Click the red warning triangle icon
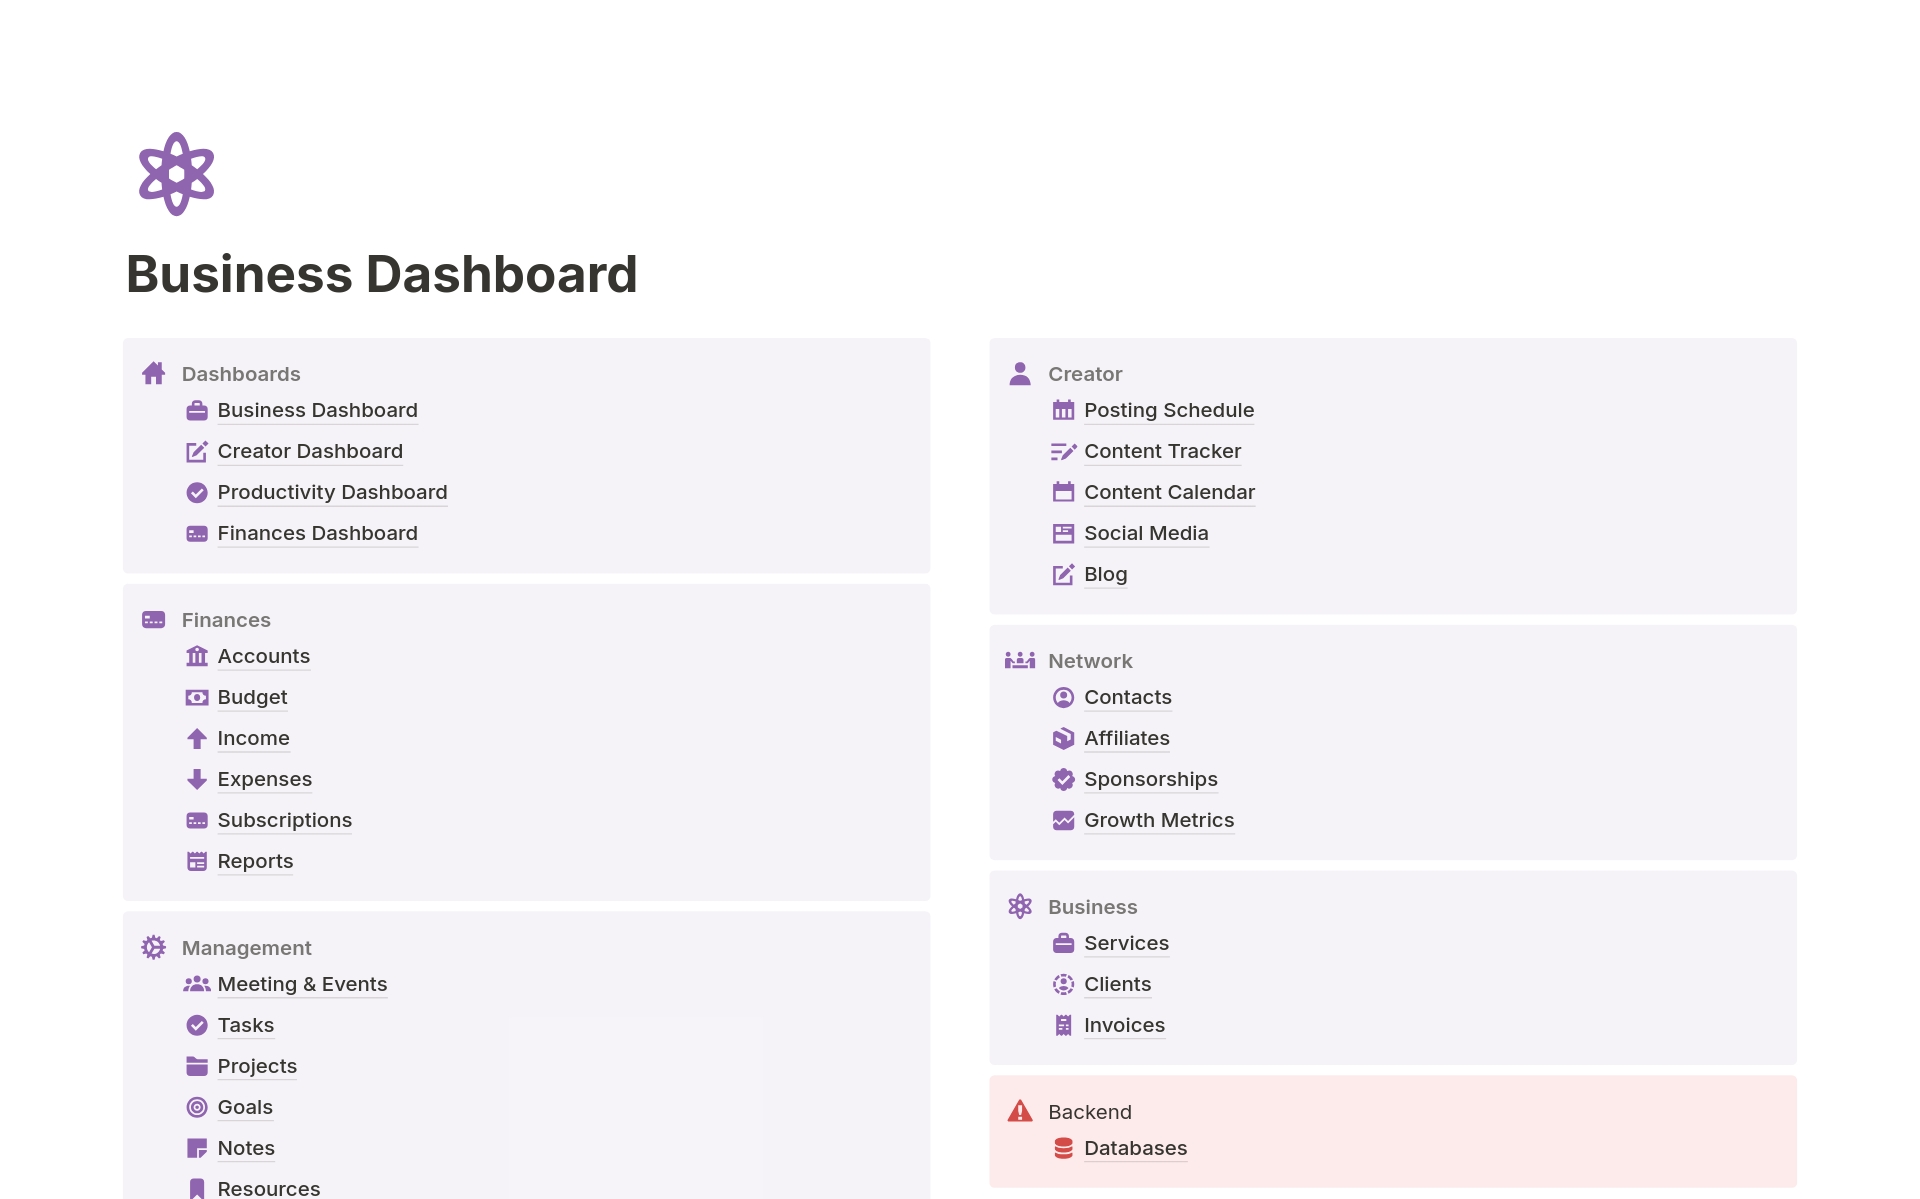The height and width of the screenshot is (1199, 1920). (x=1019, y=1111)
